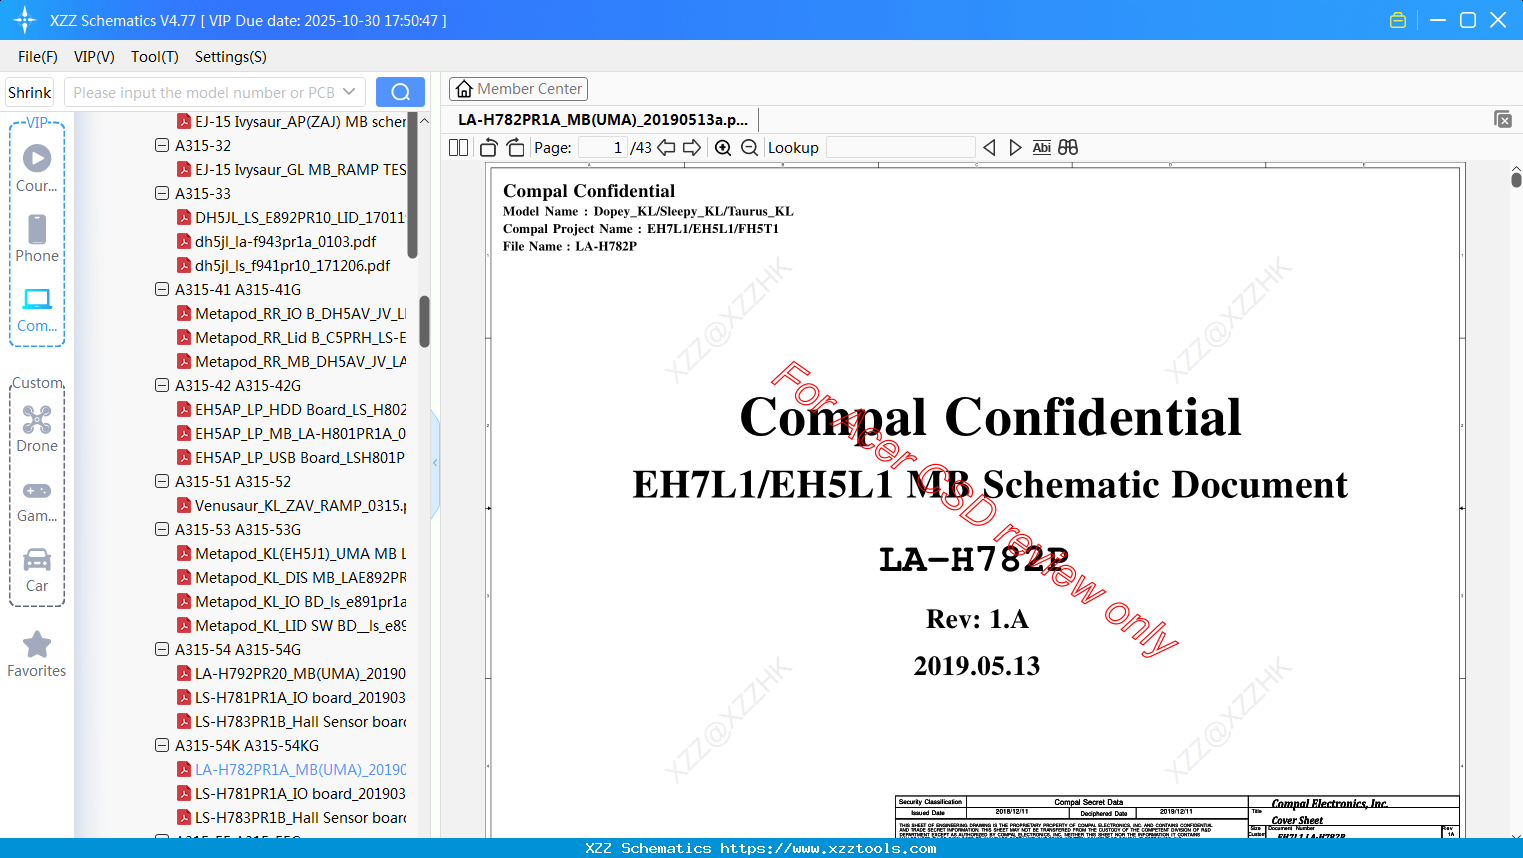This screenshot has height=858, width=1523.
Task: Click PDF icon beside dh5jl_la-f943pr1a_0103.pdf
Action: pyautogui.click(x=184, y=241)
